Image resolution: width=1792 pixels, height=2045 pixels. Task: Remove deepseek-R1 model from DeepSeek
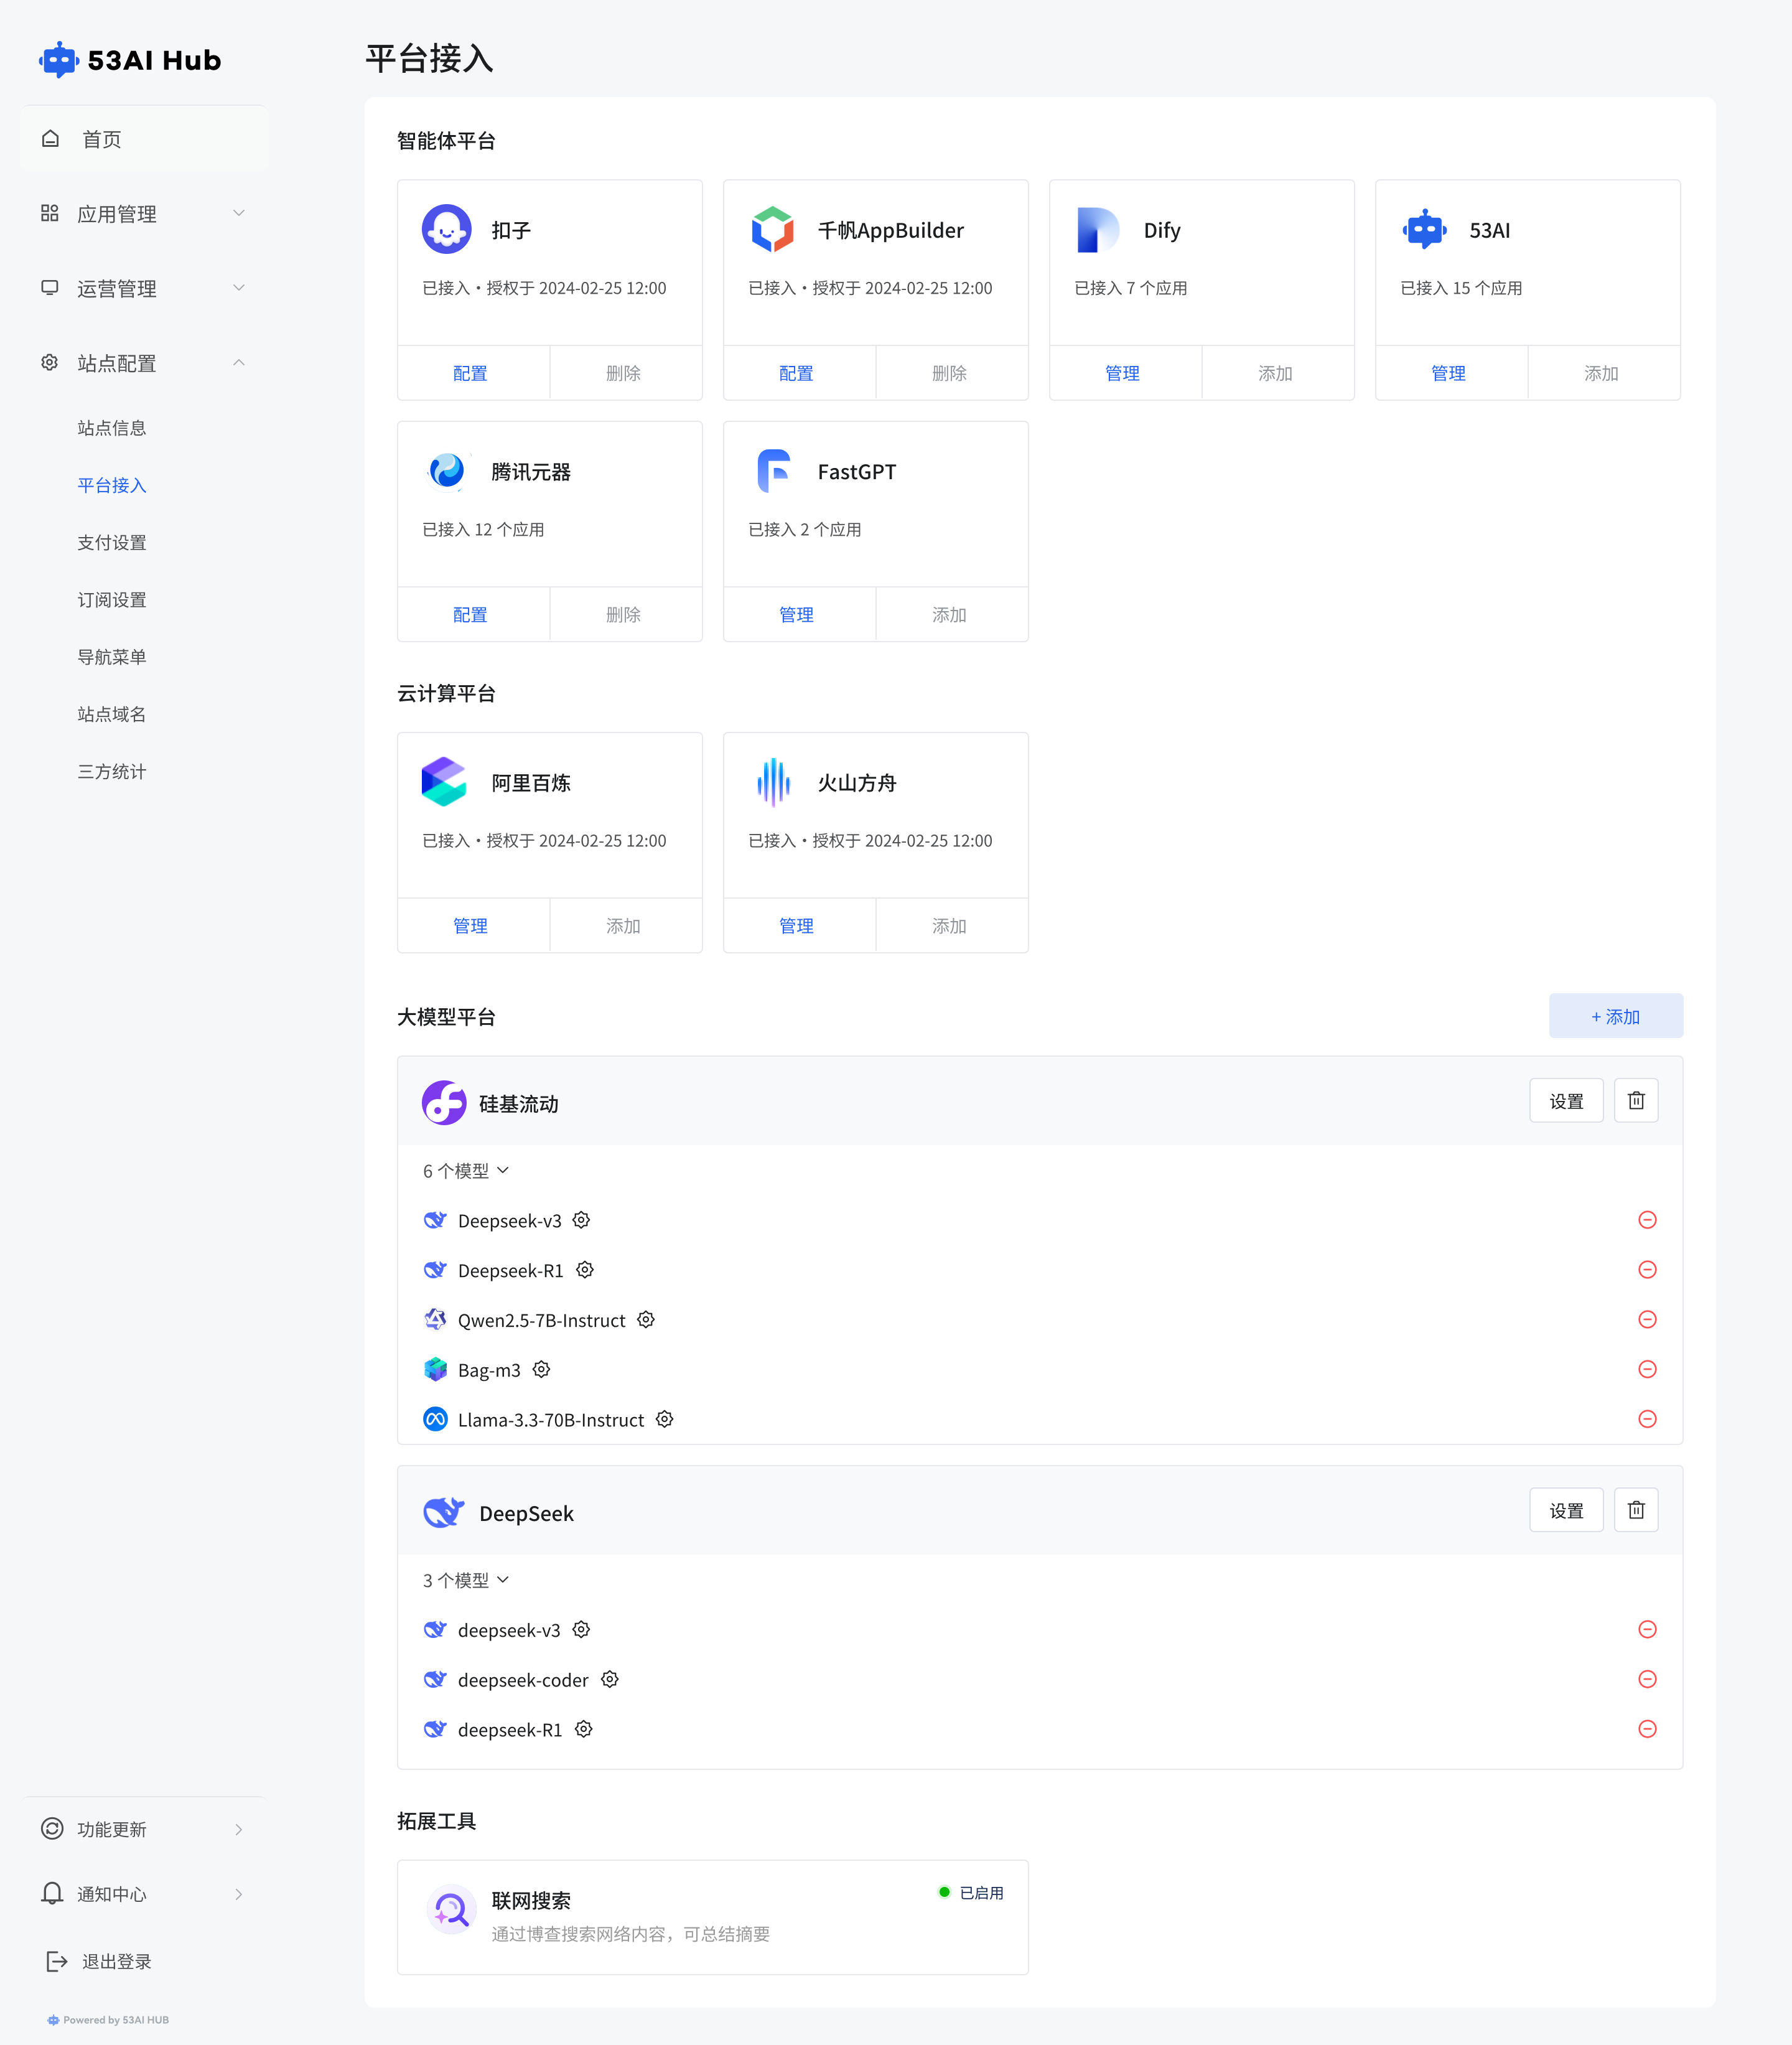tap(1648, 1730)
